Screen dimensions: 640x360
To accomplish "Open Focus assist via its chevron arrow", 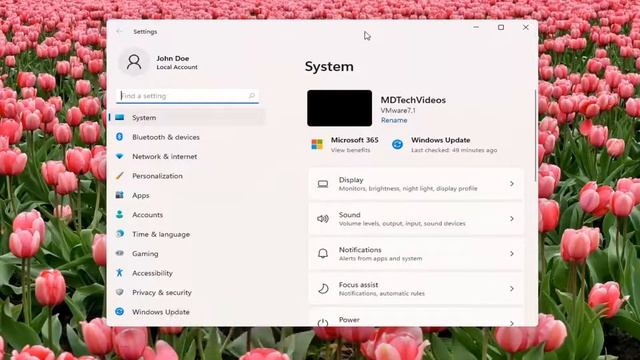I will [511, 289].
